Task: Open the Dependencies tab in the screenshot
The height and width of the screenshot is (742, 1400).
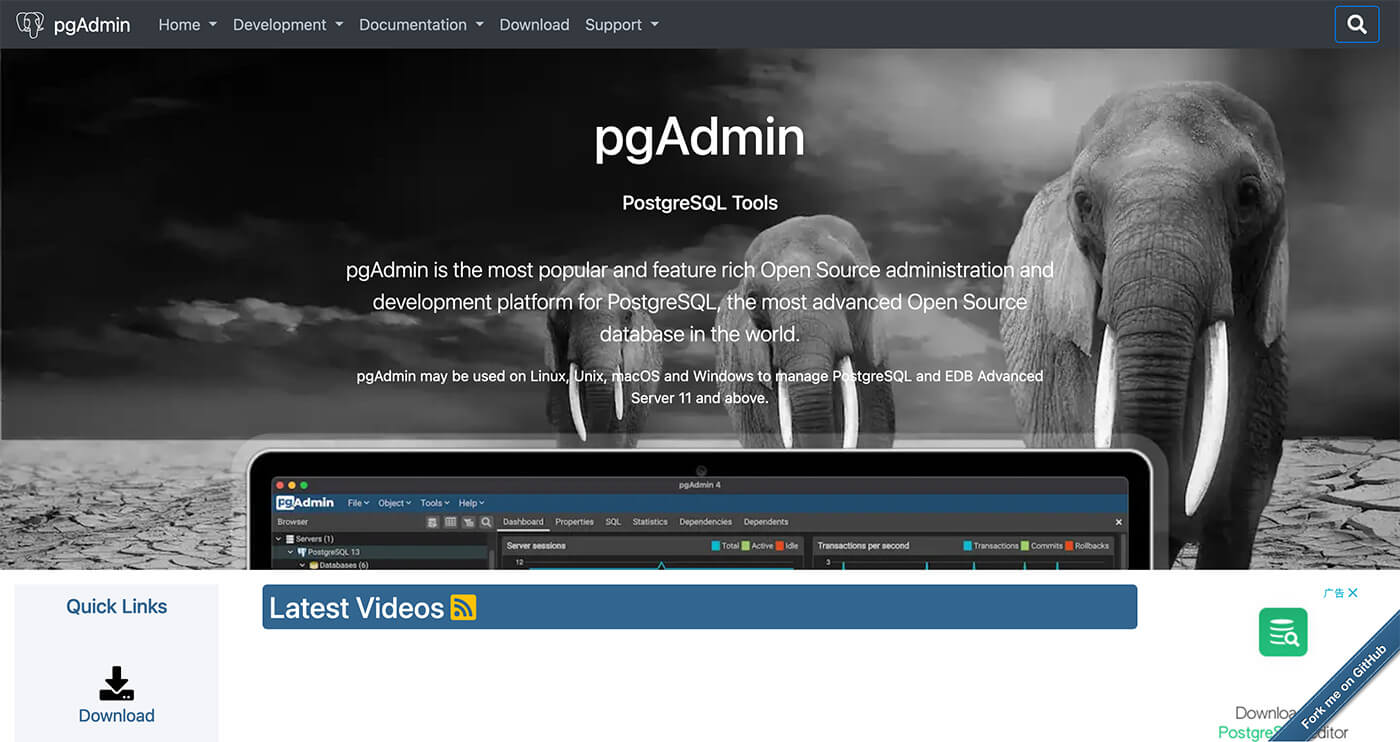Action: click(705, 522)
